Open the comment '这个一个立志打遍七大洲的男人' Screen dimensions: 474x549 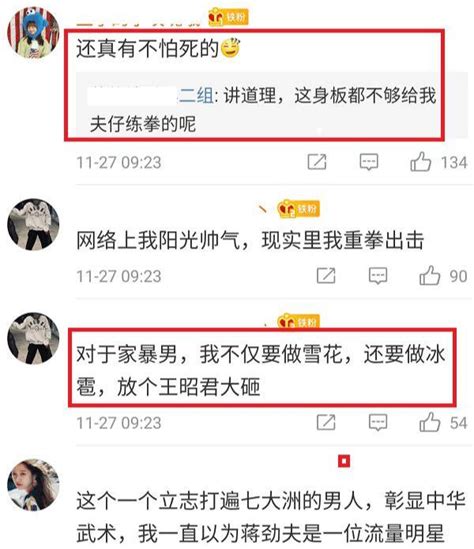pos(271,517)
